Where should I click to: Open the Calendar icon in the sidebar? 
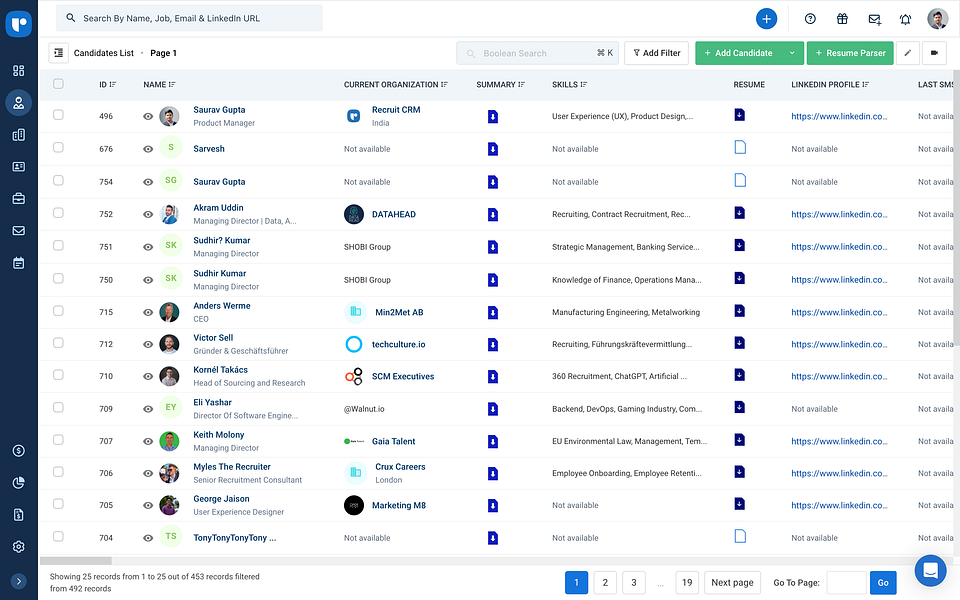coord(18,262)
